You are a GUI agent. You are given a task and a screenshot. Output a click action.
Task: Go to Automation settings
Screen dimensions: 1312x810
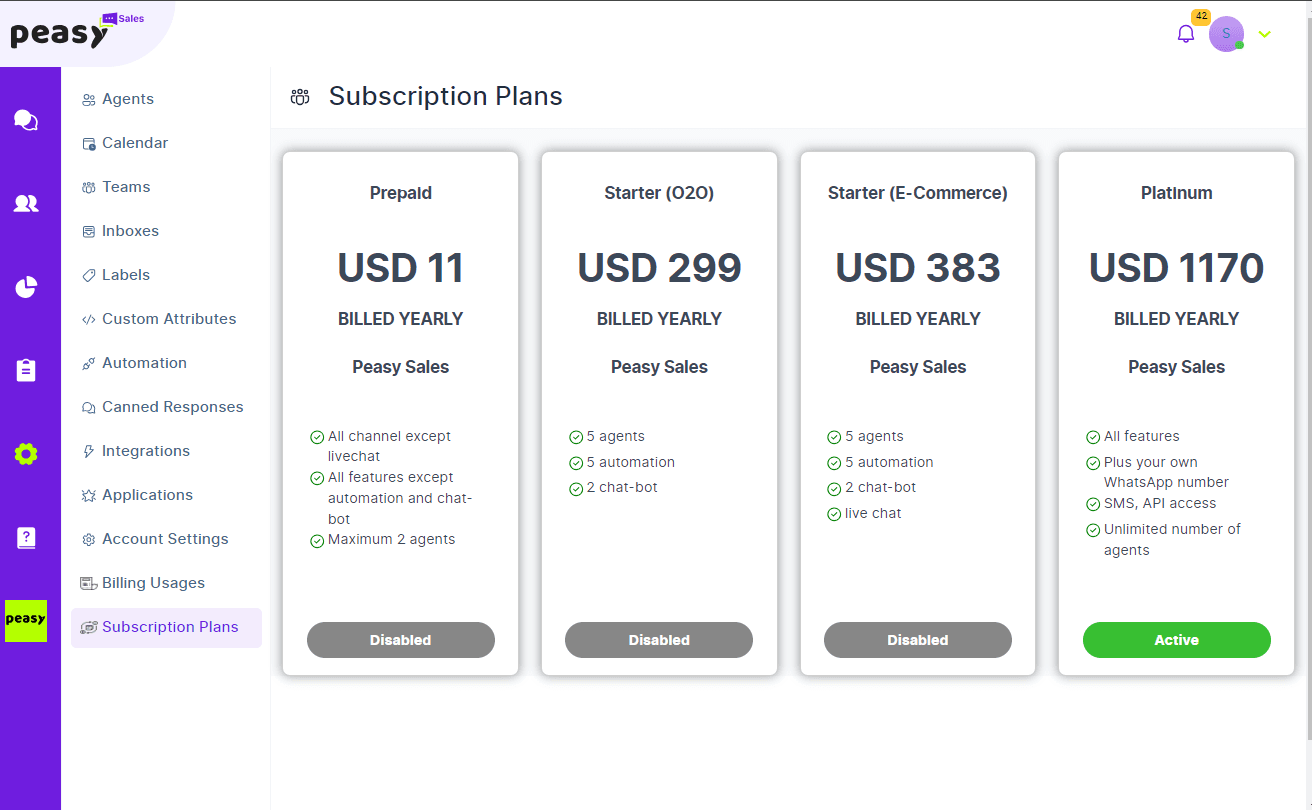[x=144, y=363]
